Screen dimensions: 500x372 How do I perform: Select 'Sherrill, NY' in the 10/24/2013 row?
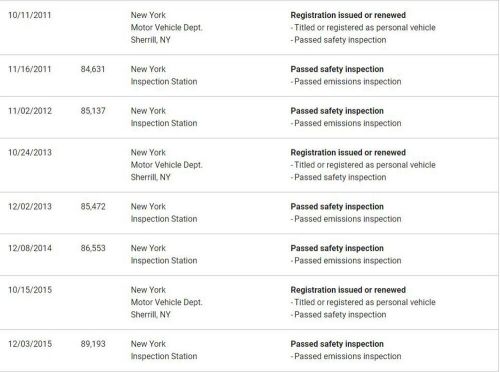click(x=151, y=177)
